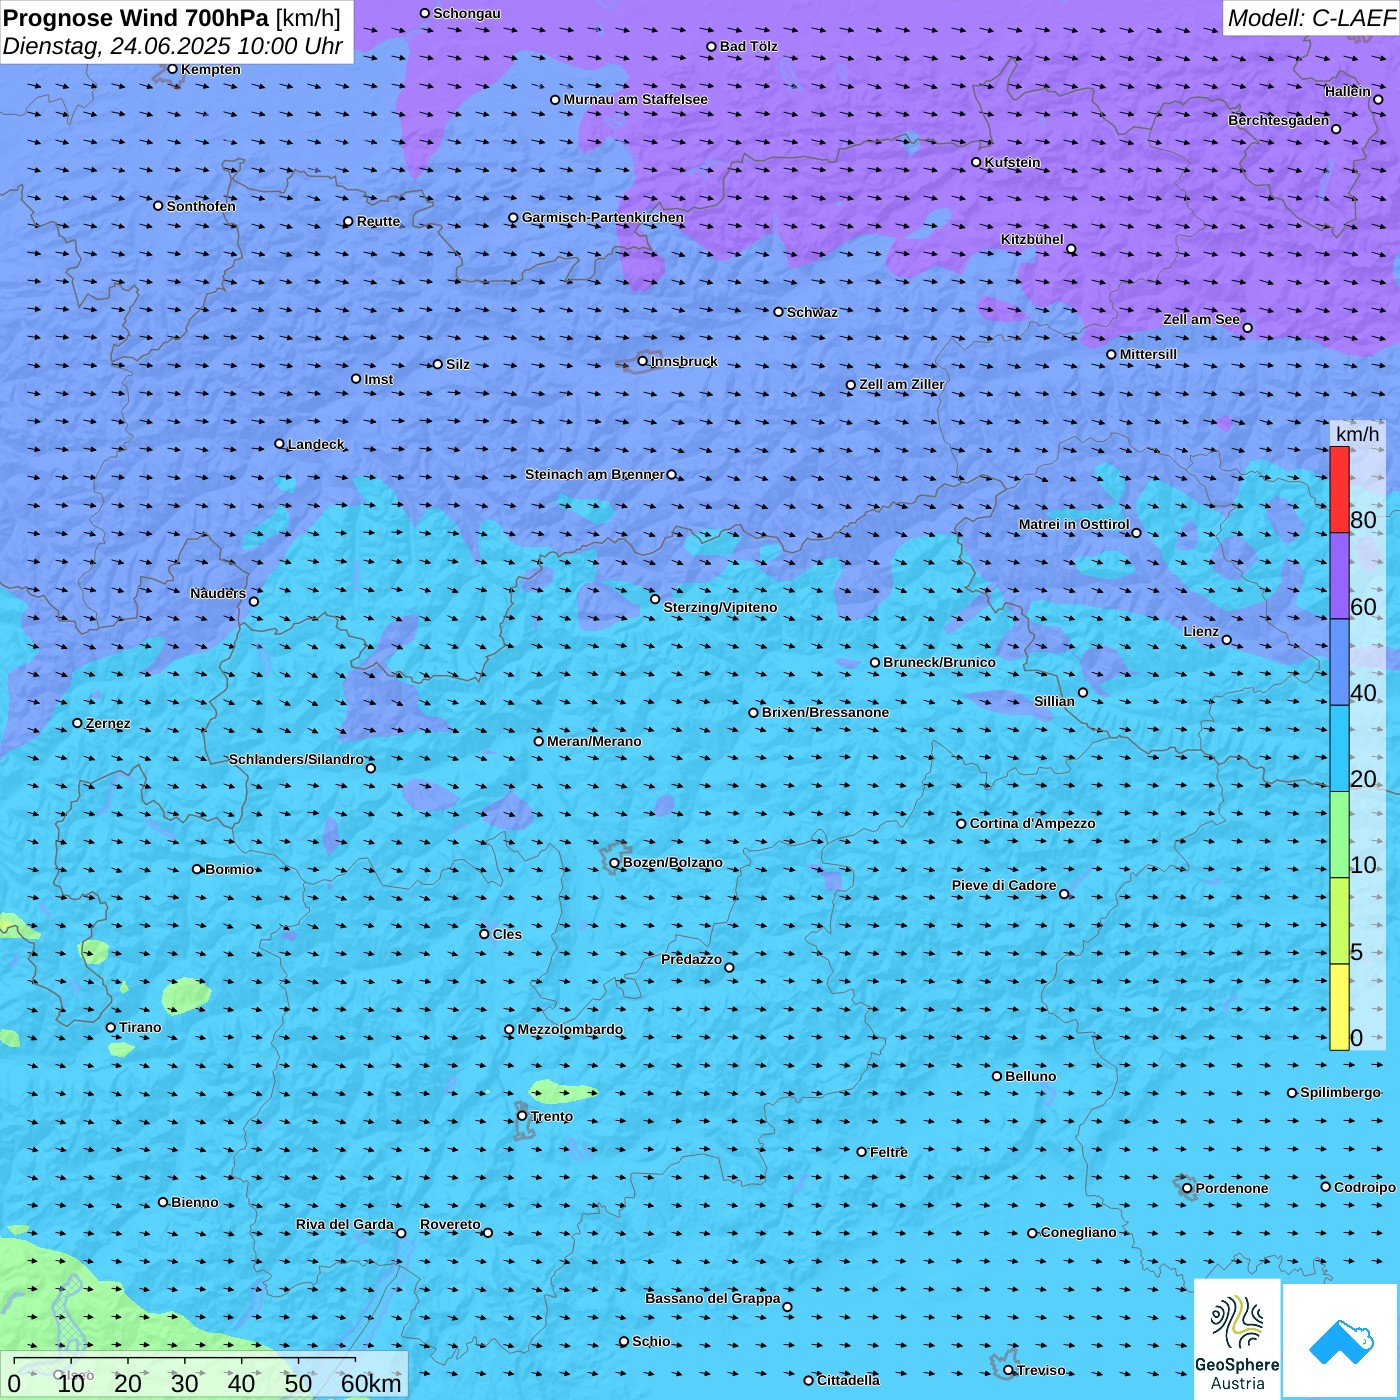Screen dimensions: 1400x1400
Task: Click the 'Cles' label
Action: tap(507, 934)
